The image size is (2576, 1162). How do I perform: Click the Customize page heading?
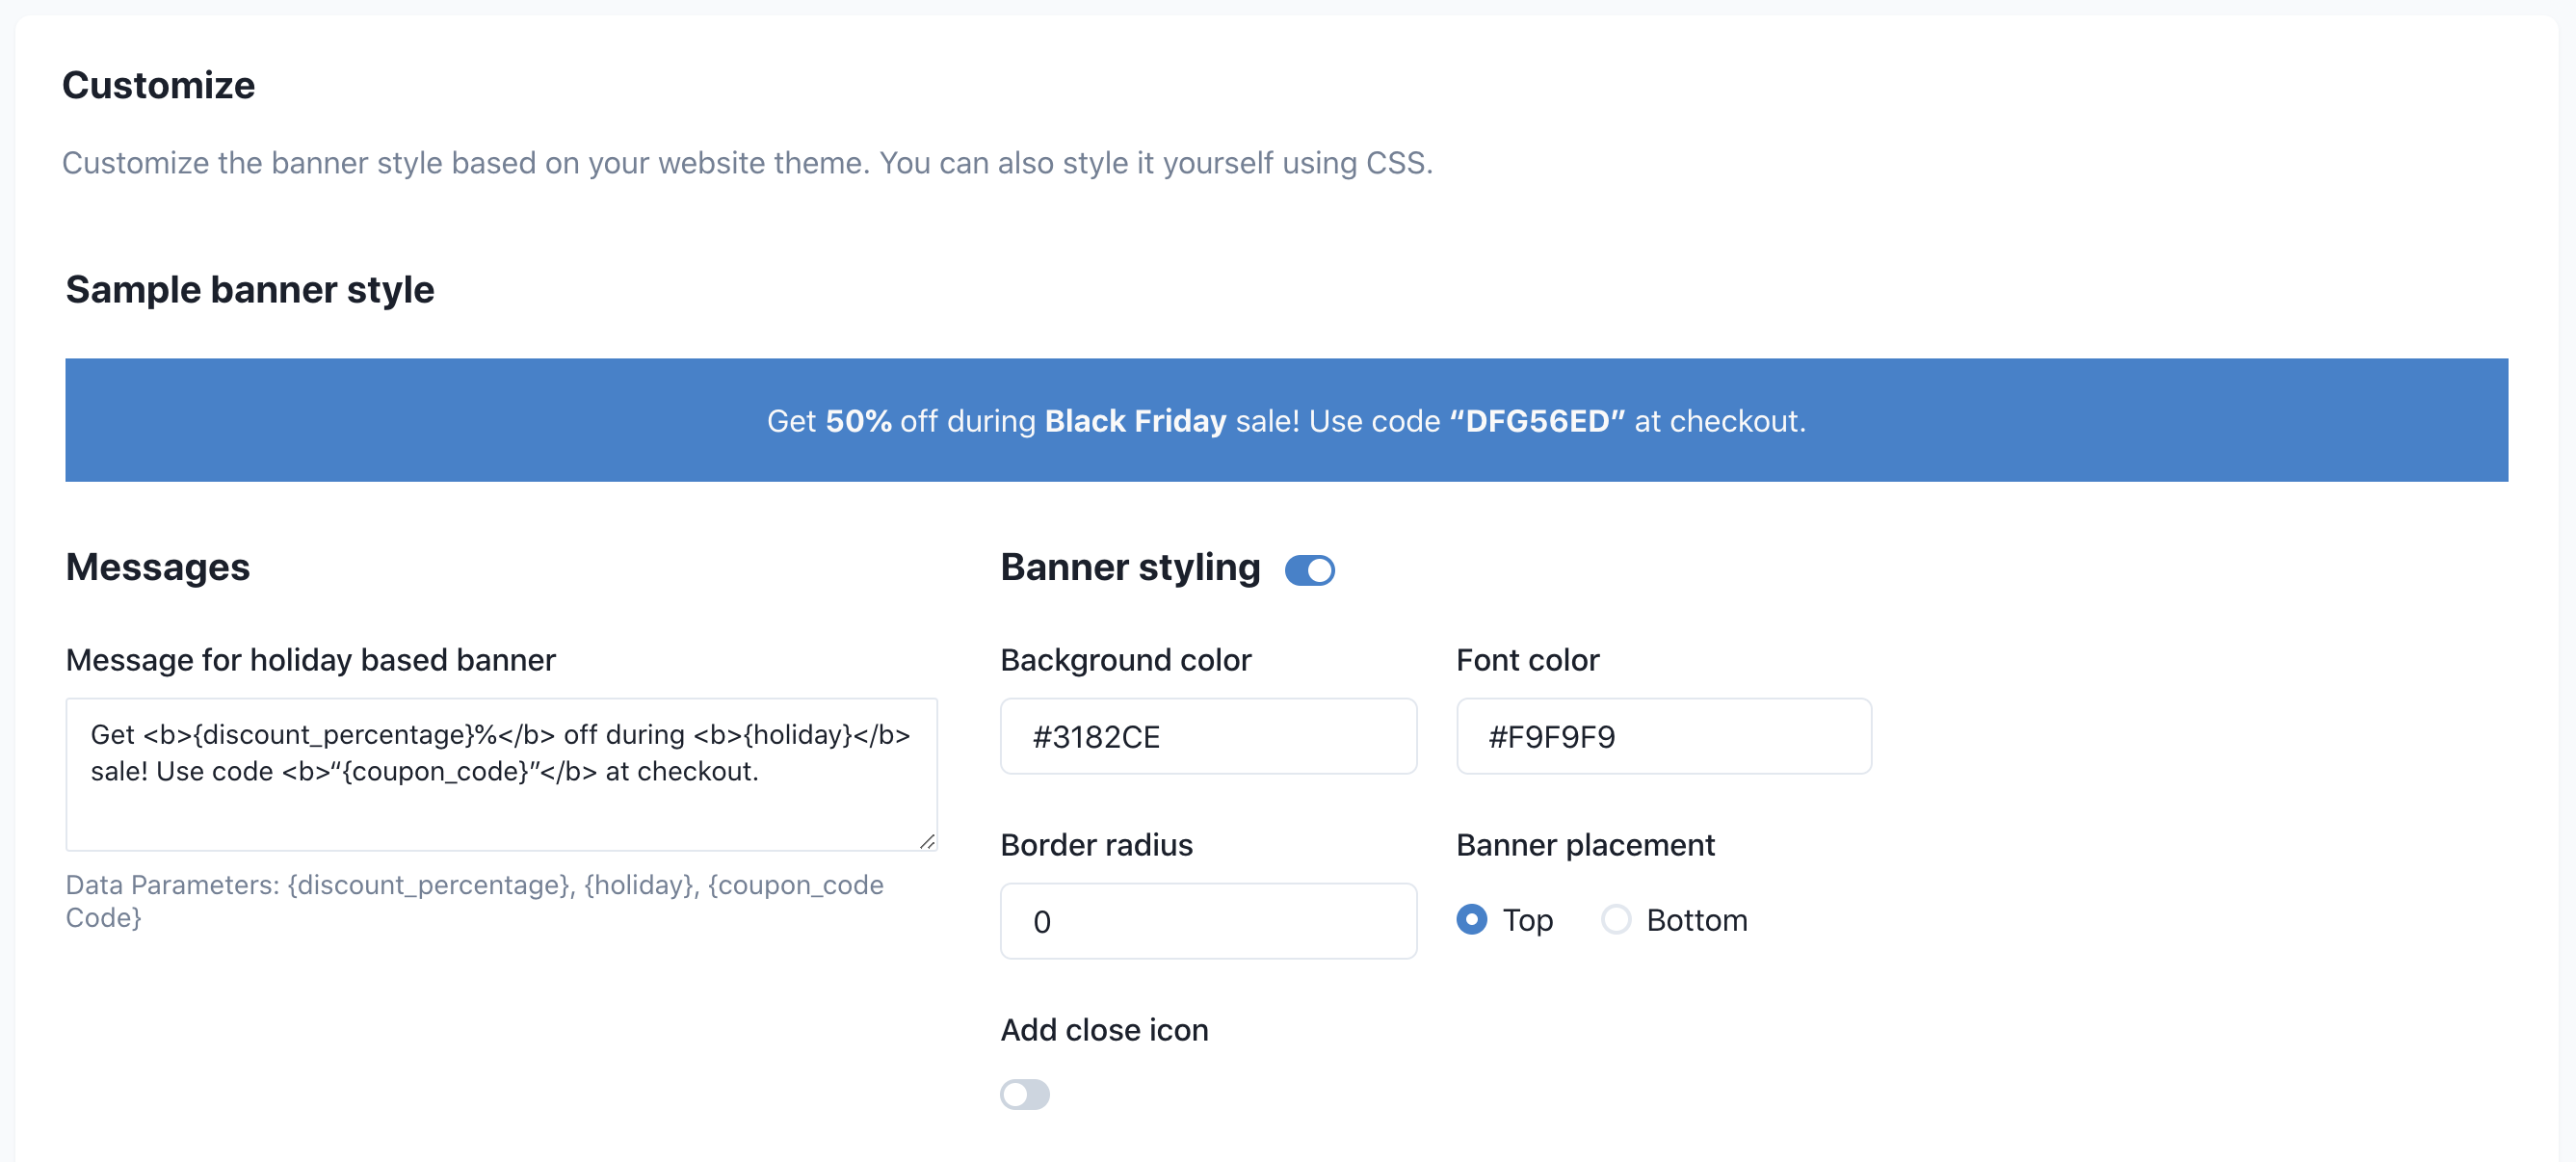[158, 85]
